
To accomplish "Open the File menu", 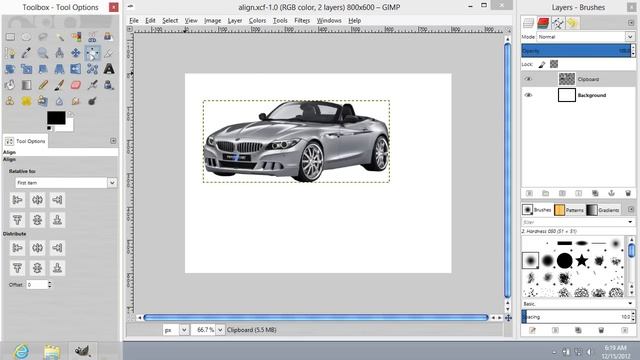I will click(x=134, y=20).
